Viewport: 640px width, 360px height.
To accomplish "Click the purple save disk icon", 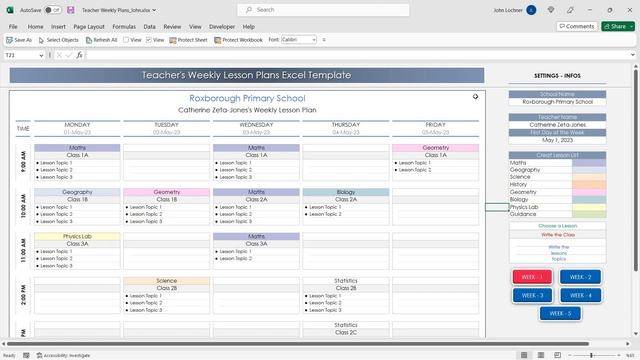I will coord(71,10).
